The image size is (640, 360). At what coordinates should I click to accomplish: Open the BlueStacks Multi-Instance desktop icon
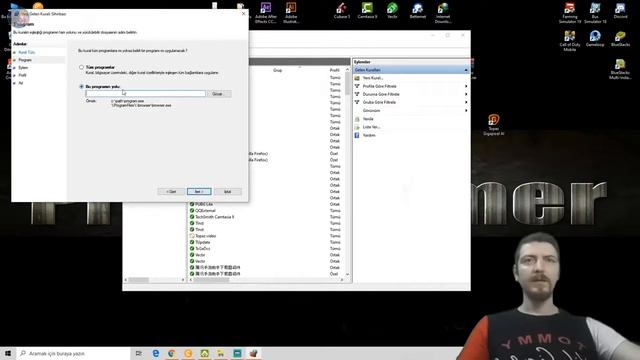coord(620,69)
